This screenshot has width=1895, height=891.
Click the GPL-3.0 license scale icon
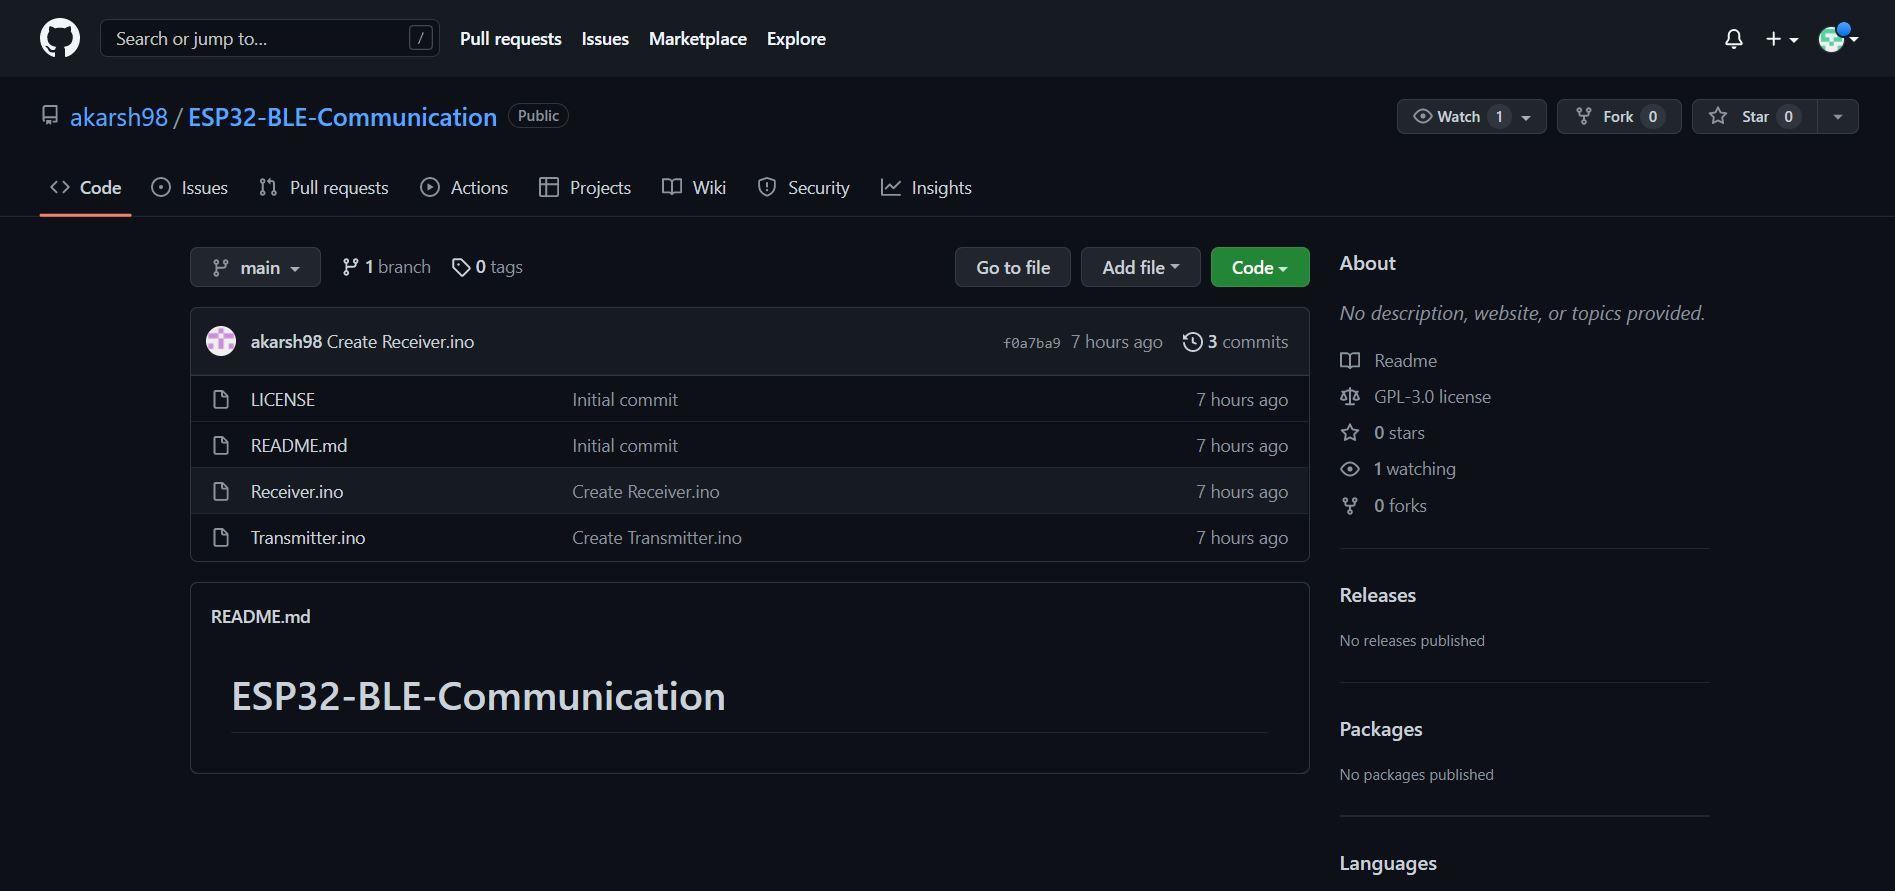coord(1350,397)
